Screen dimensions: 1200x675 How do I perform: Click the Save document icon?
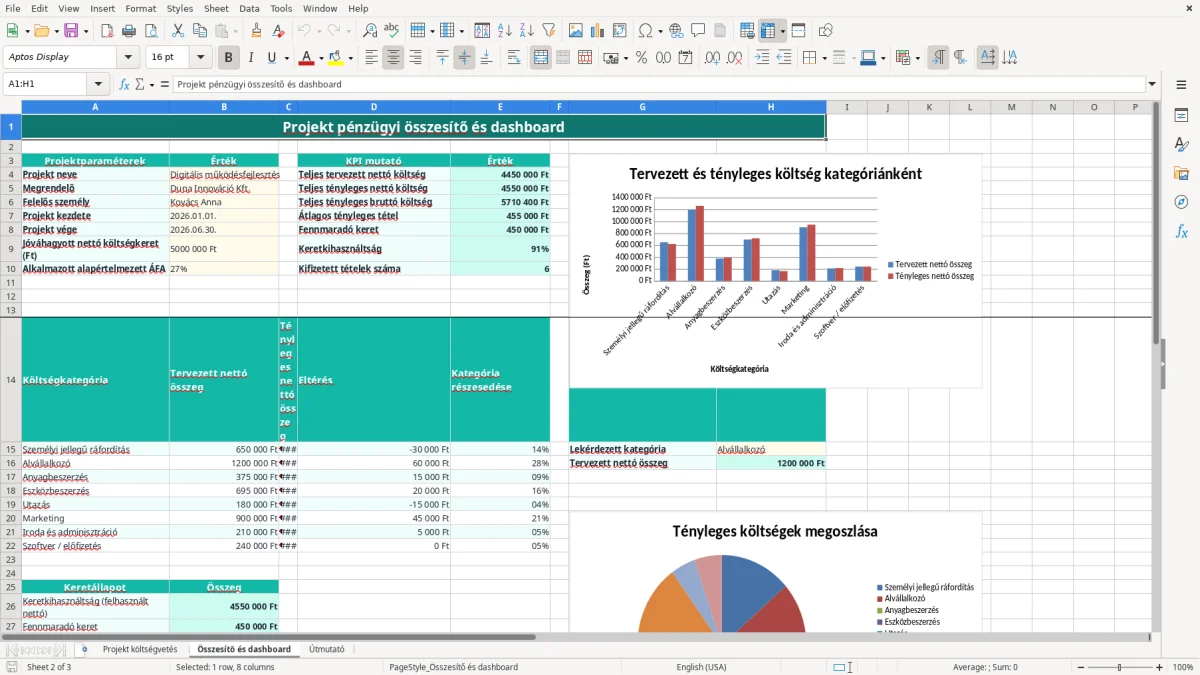coord(71,31)
